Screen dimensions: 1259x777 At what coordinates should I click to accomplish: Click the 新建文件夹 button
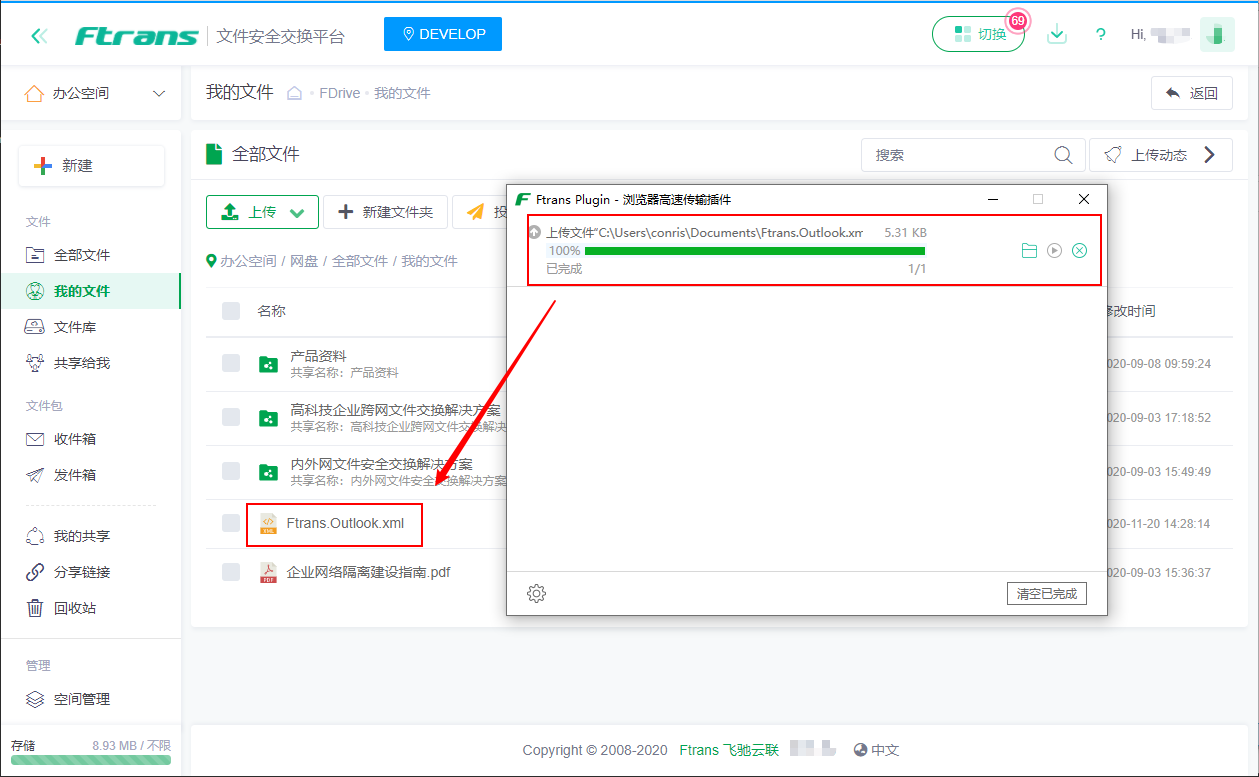tap(384, 212)
